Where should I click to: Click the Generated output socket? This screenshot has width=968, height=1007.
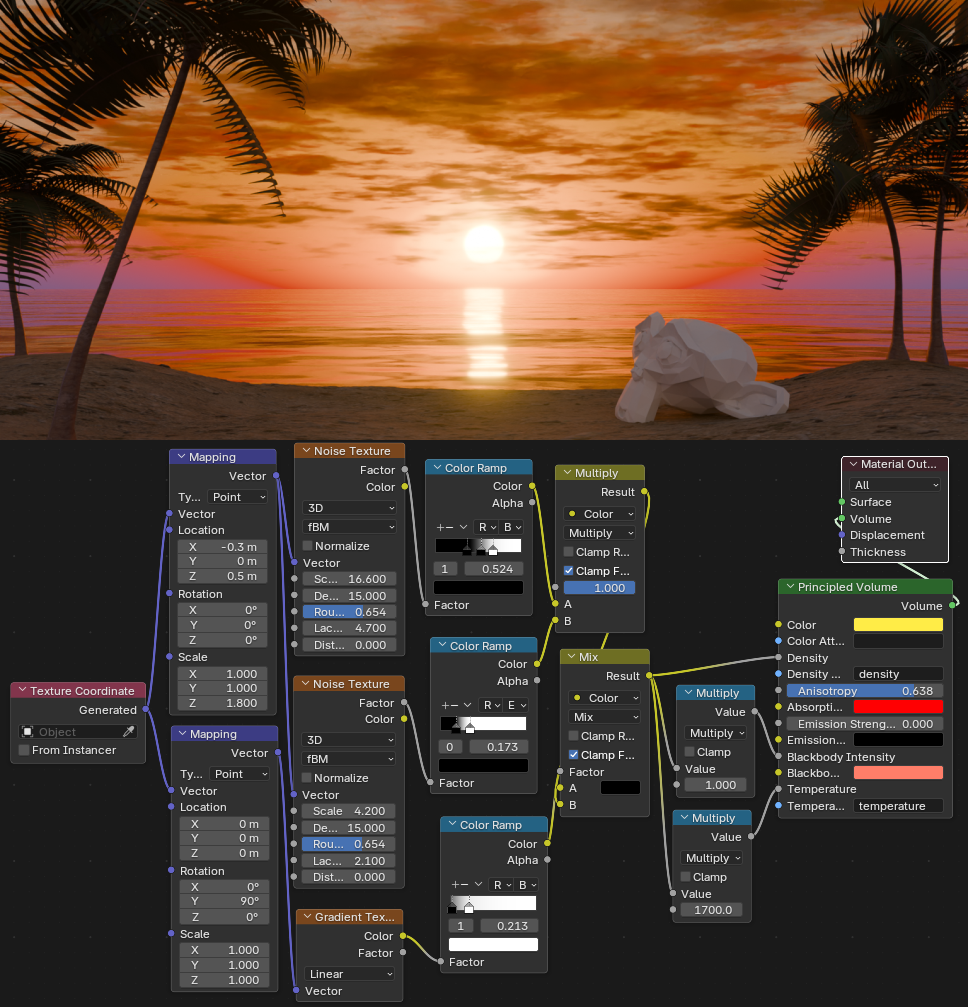click(x=147, y=710)
